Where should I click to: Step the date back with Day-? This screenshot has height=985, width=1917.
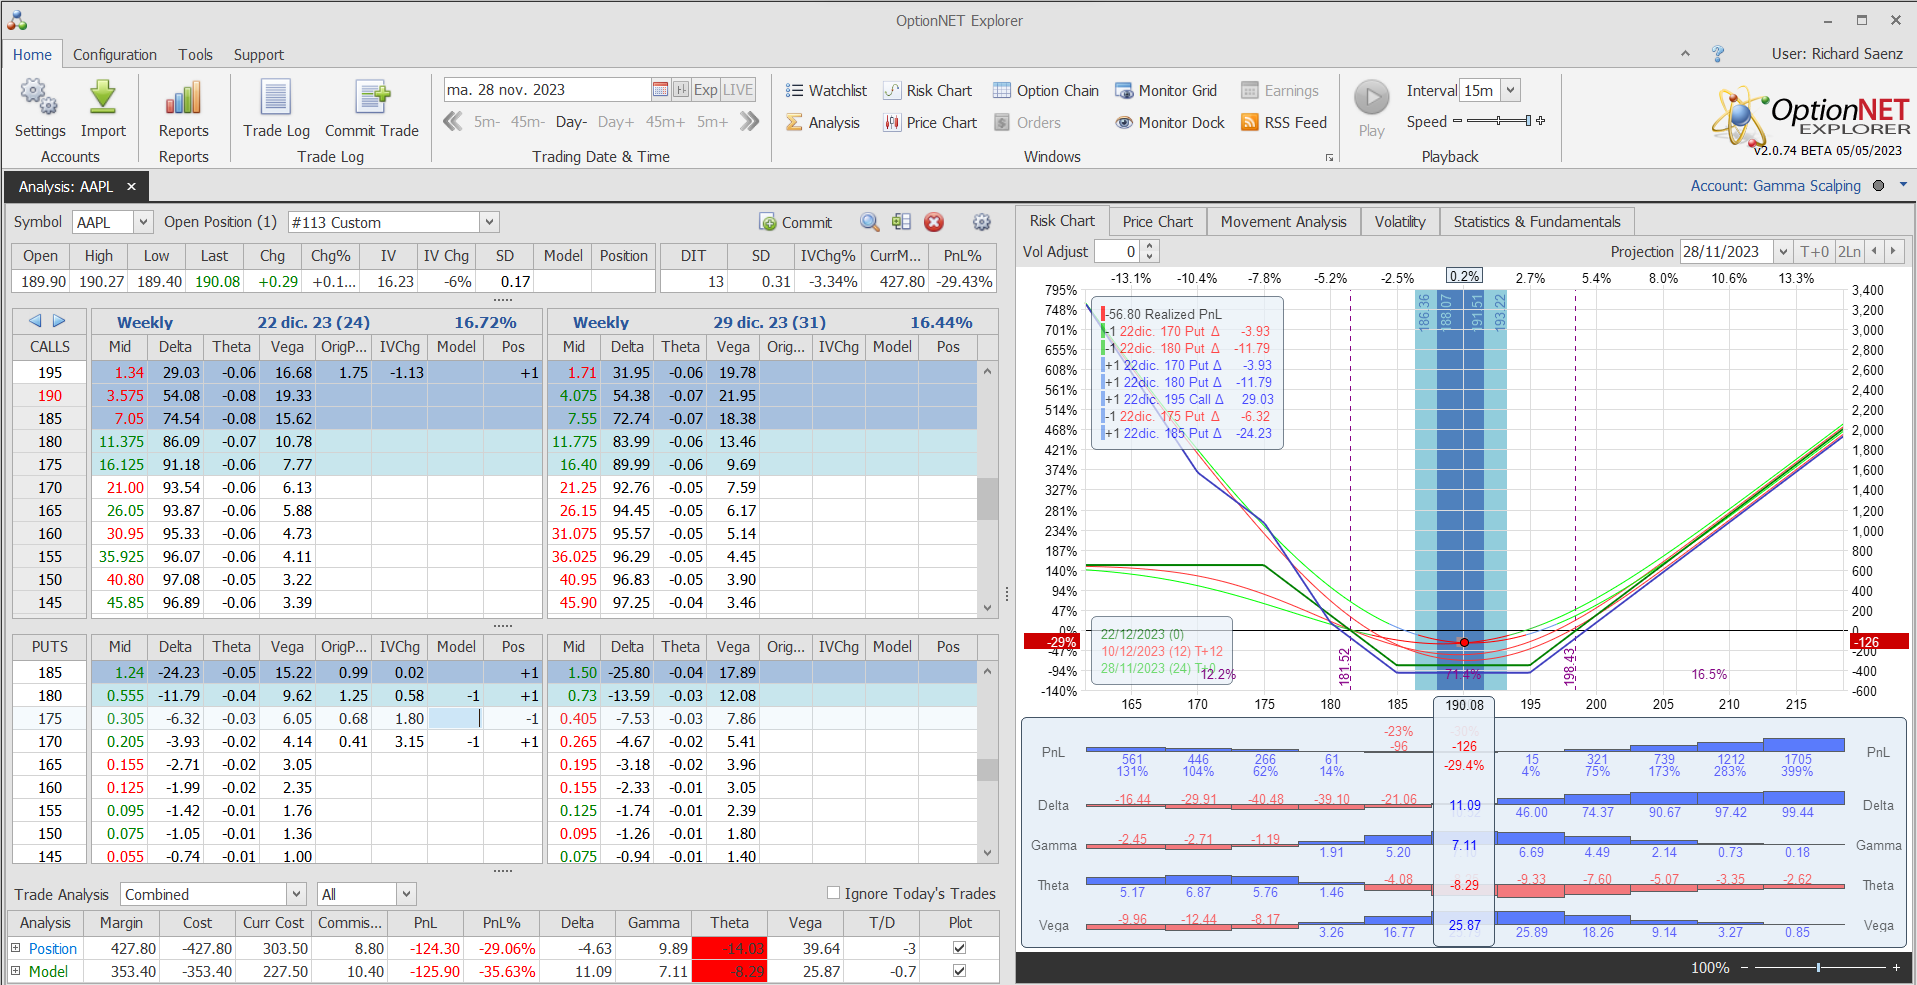[571, 122]
